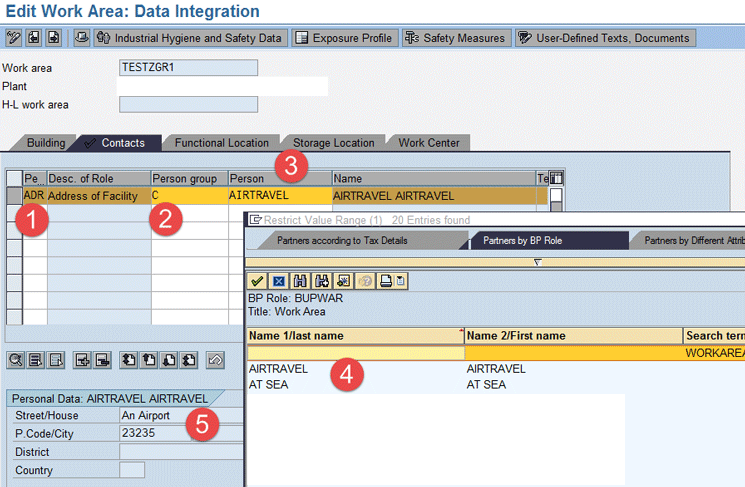The height and width of the screenshot is (487, 745).
Task: Click the print icon in dialog toolbar
Action: coord(385,282)
